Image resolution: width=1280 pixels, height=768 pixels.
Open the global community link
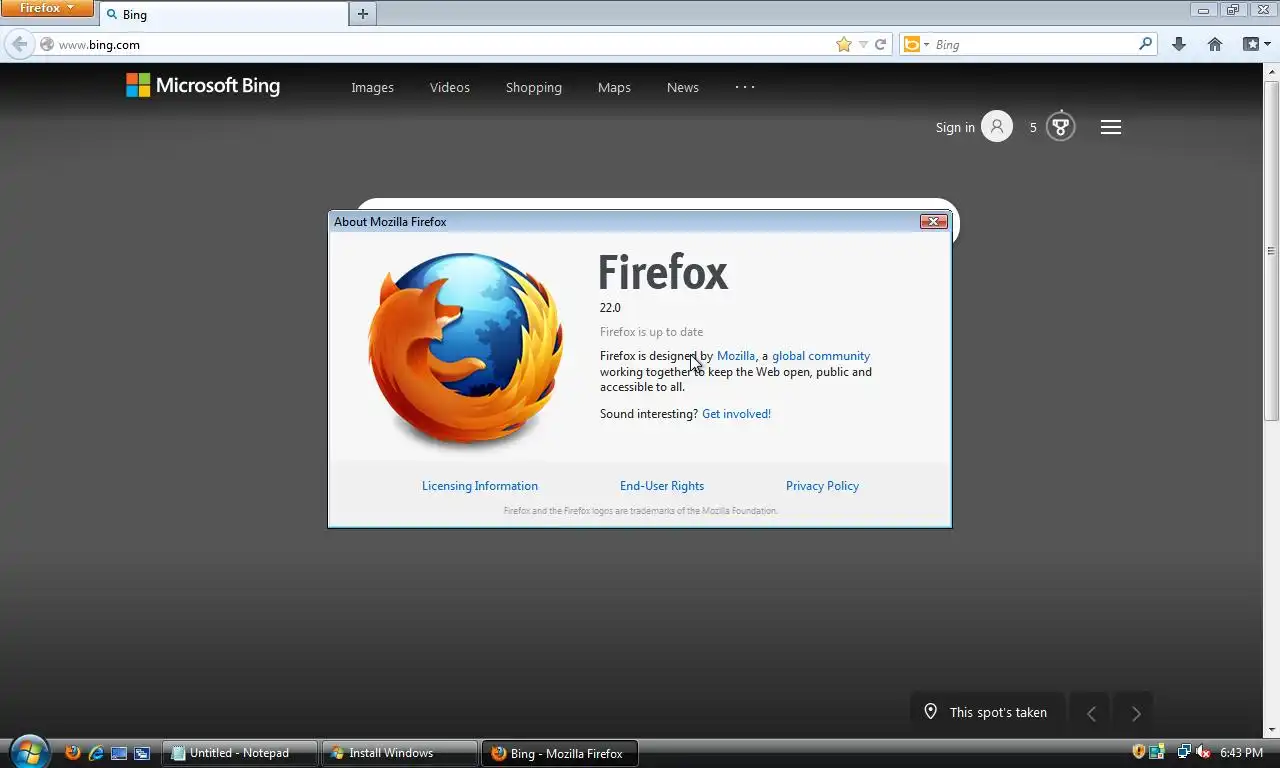click(821, 356)
